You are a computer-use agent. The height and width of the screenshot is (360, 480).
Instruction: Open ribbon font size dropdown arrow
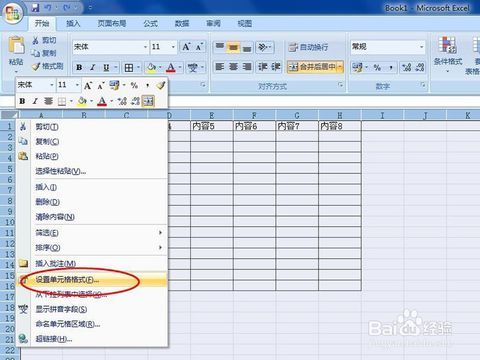(x=173, y=47)
